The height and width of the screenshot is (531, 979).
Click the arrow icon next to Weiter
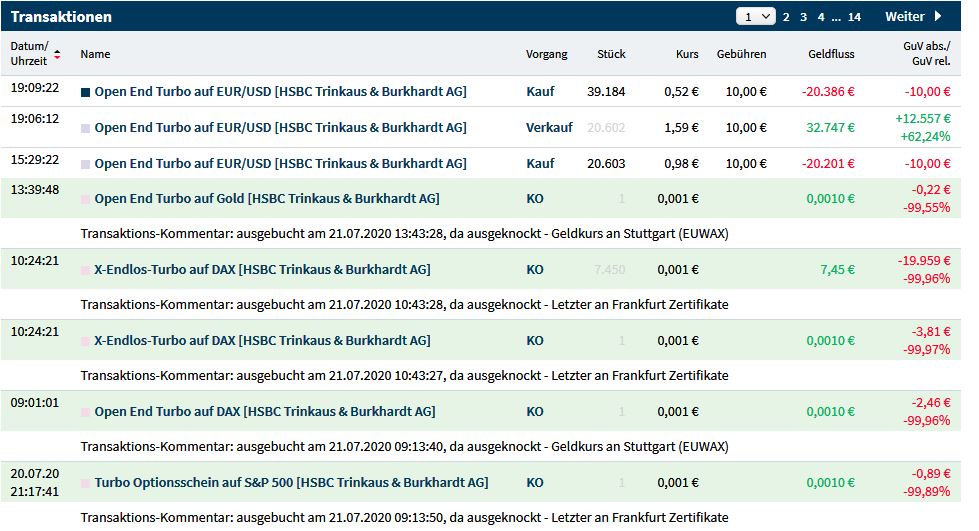pos(938,16)
